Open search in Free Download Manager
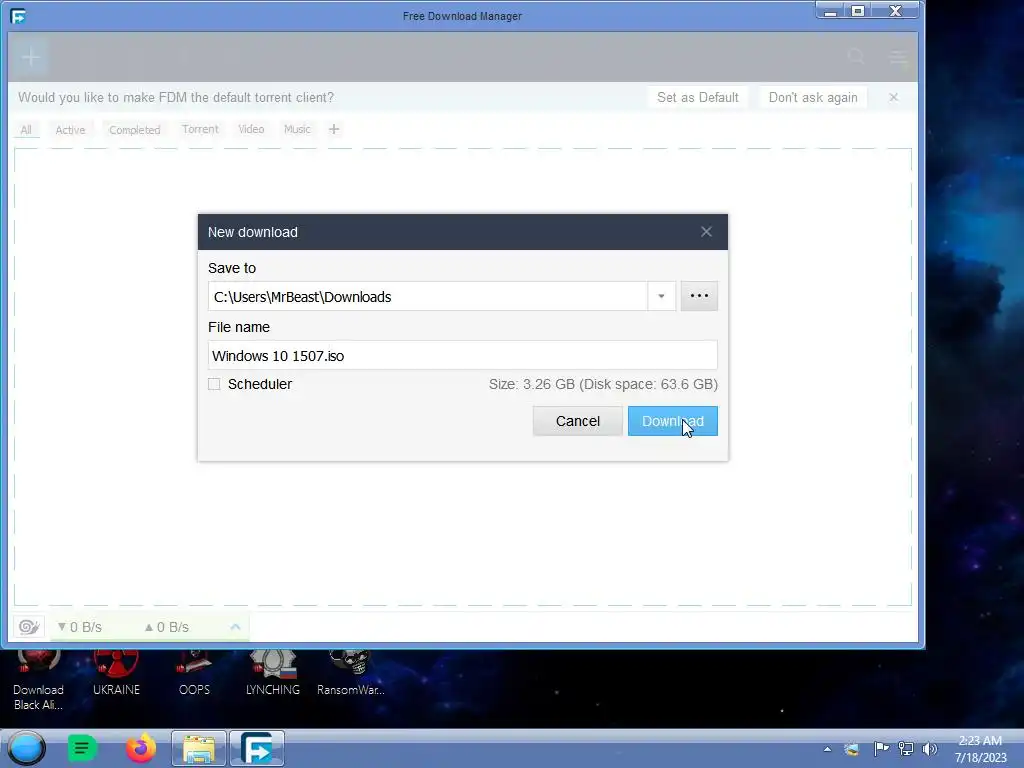 [856, 57]
